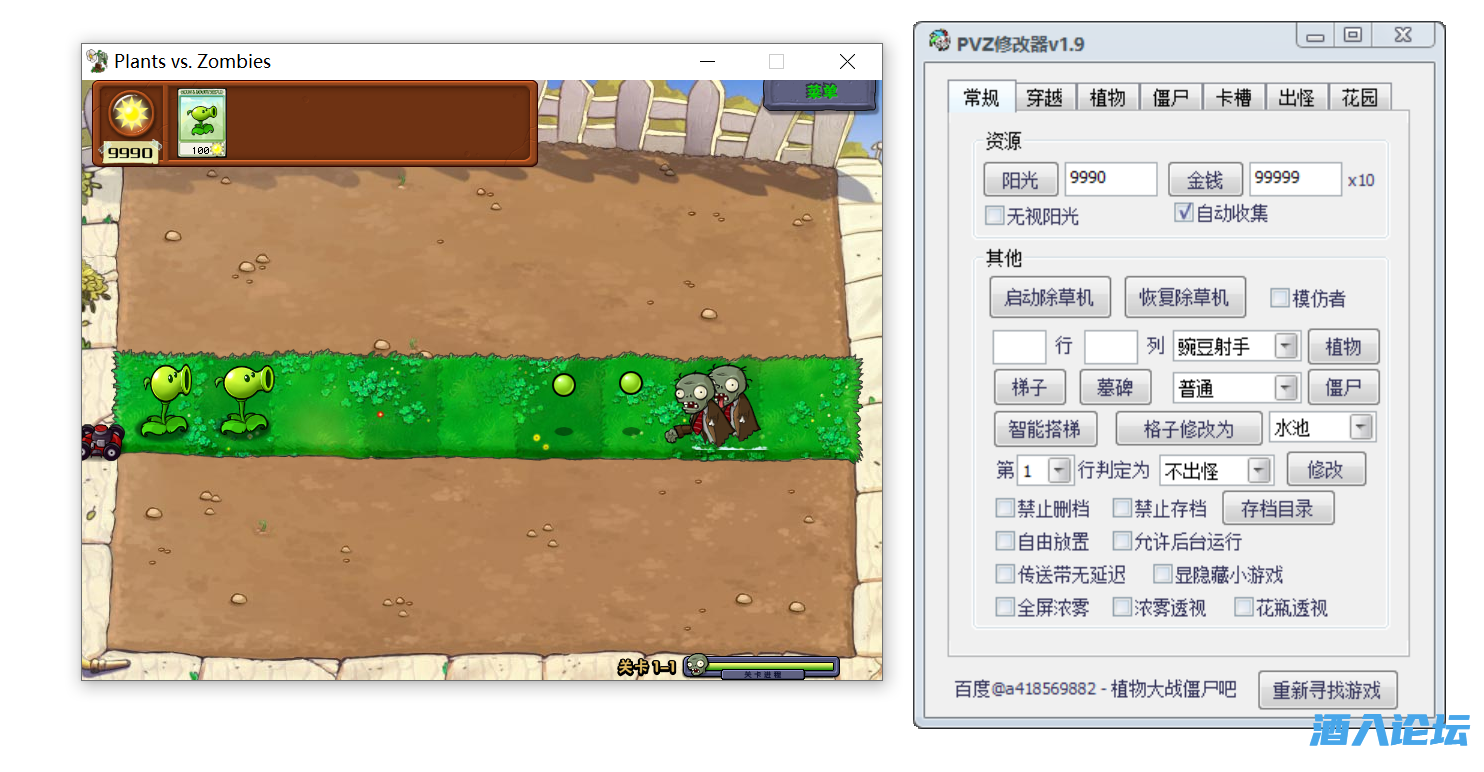Image resolution: width=1484 pixels, height=772 pixels.
Task: Expand the grid type dropdown showing 水池
Action: tap(1322, 428)
